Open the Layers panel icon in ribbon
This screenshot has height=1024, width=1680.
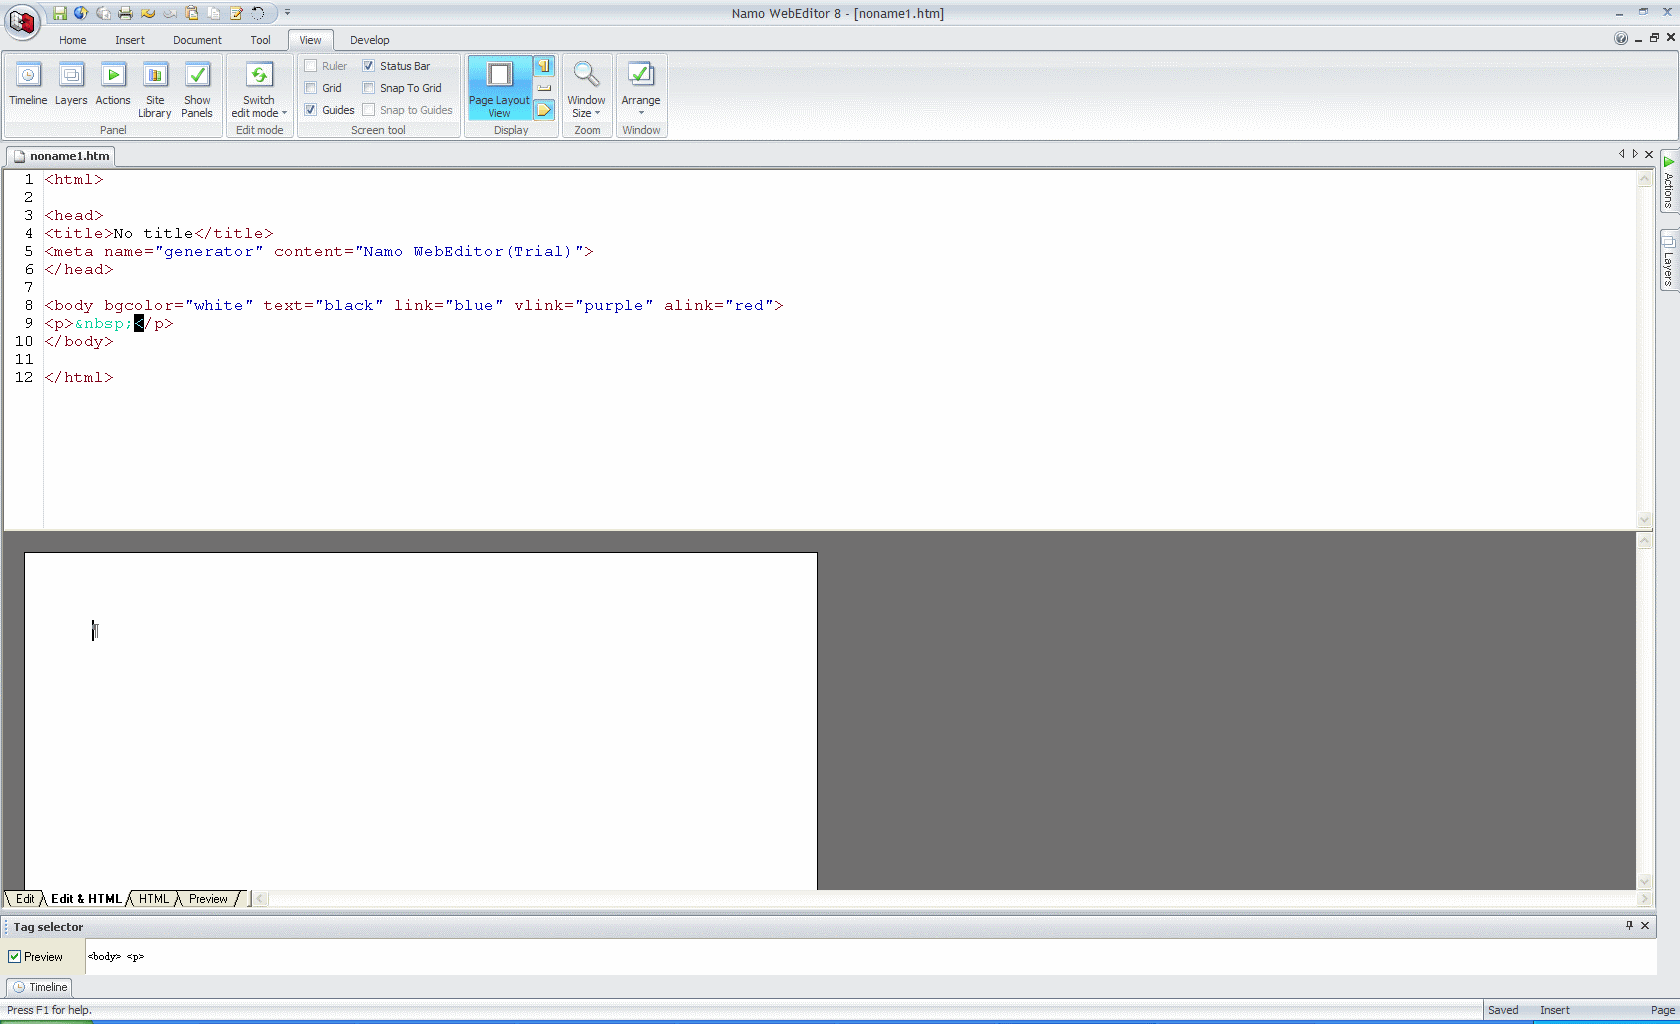(x=71, y=85)
